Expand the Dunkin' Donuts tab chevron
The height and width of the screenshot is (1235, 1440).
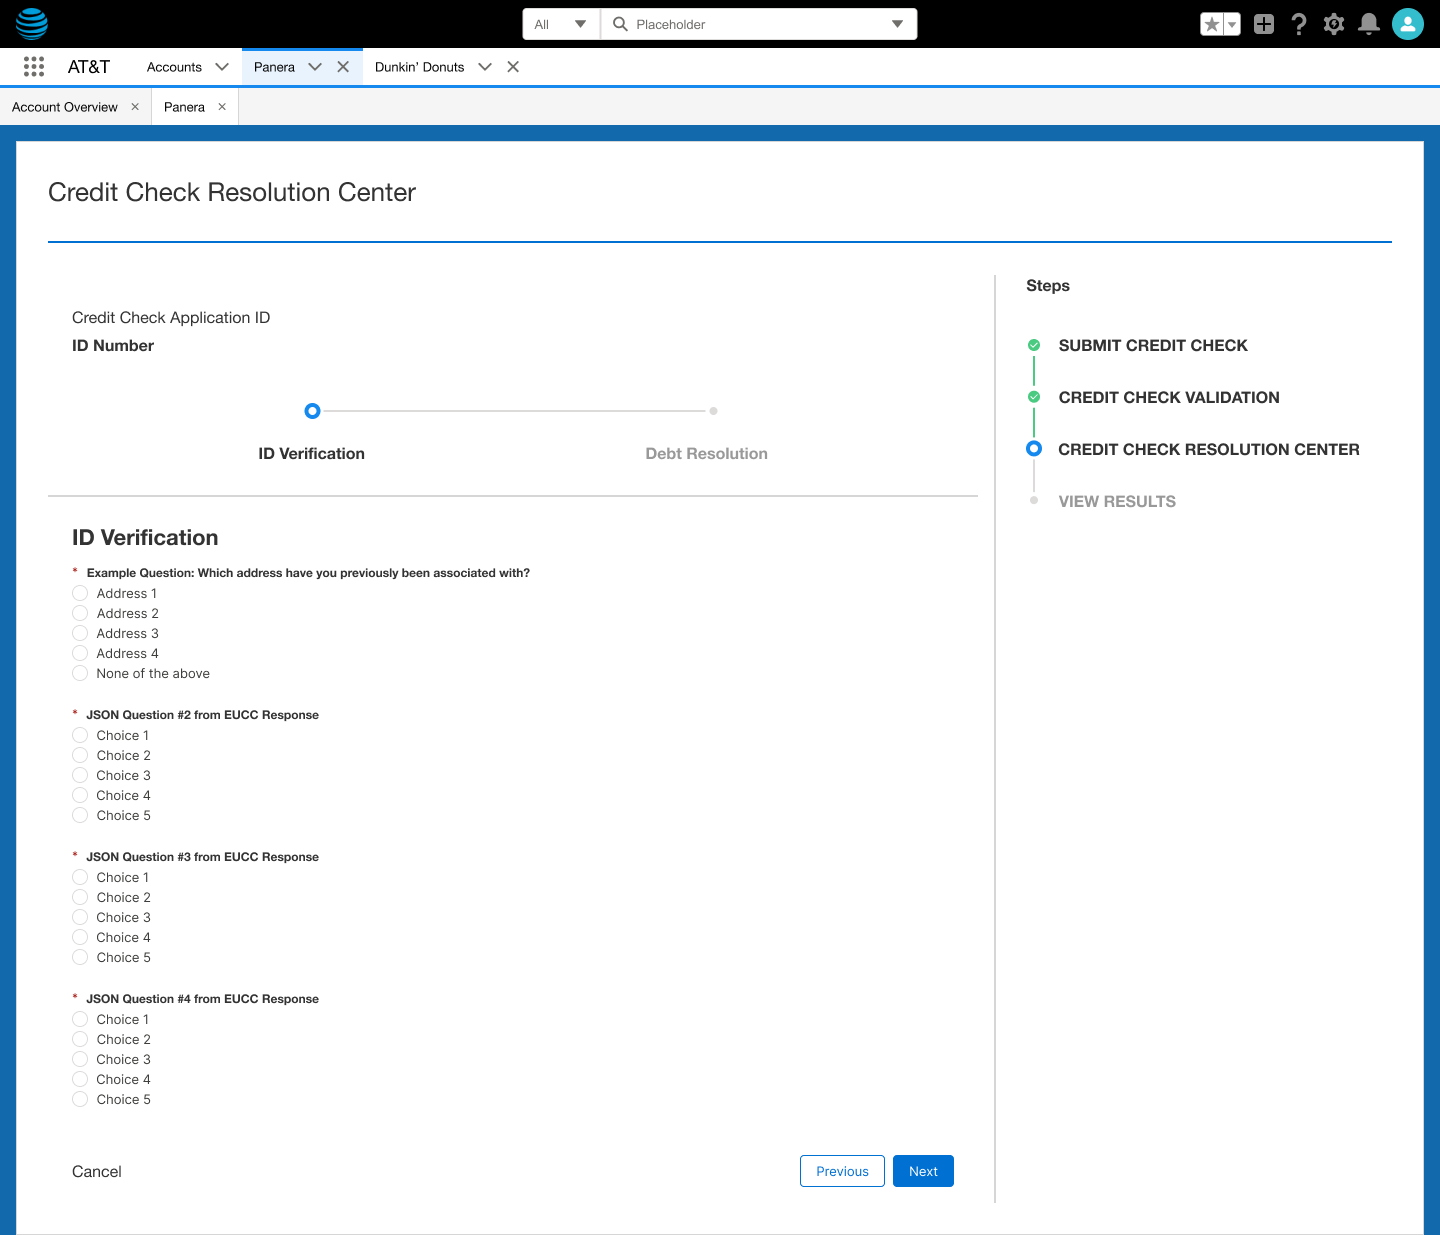[x=485, y=67]
